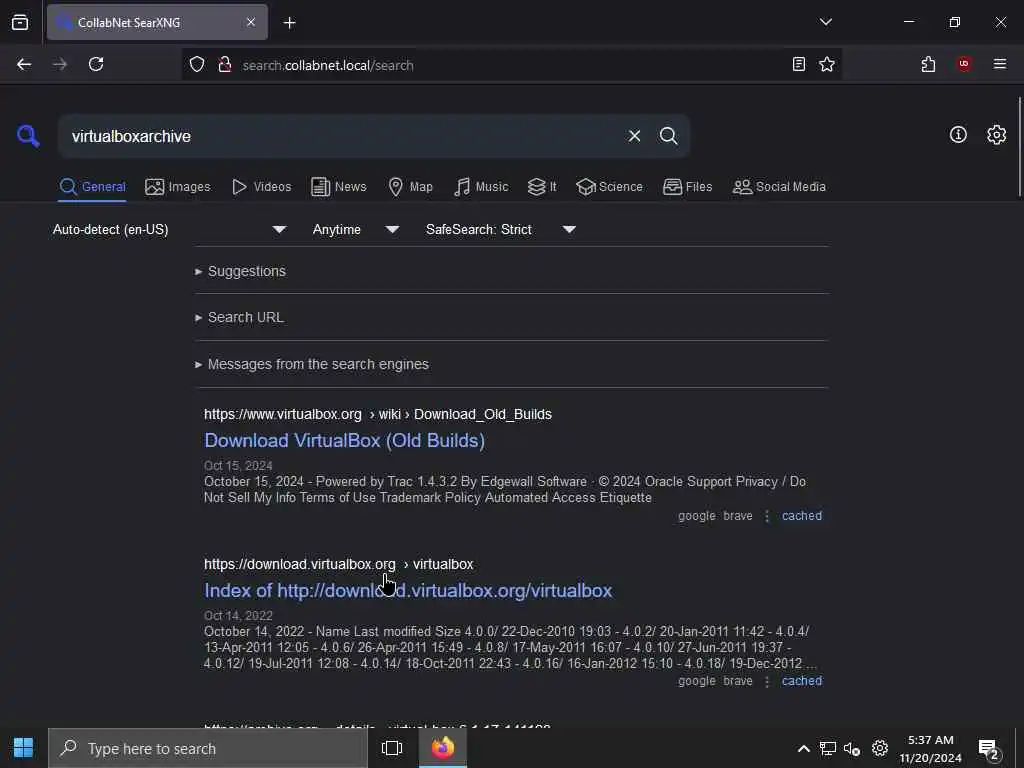Open the About info icon
Image resolution: width=1024 pixels, height=768 pixels.
click(x=958, y=135)
